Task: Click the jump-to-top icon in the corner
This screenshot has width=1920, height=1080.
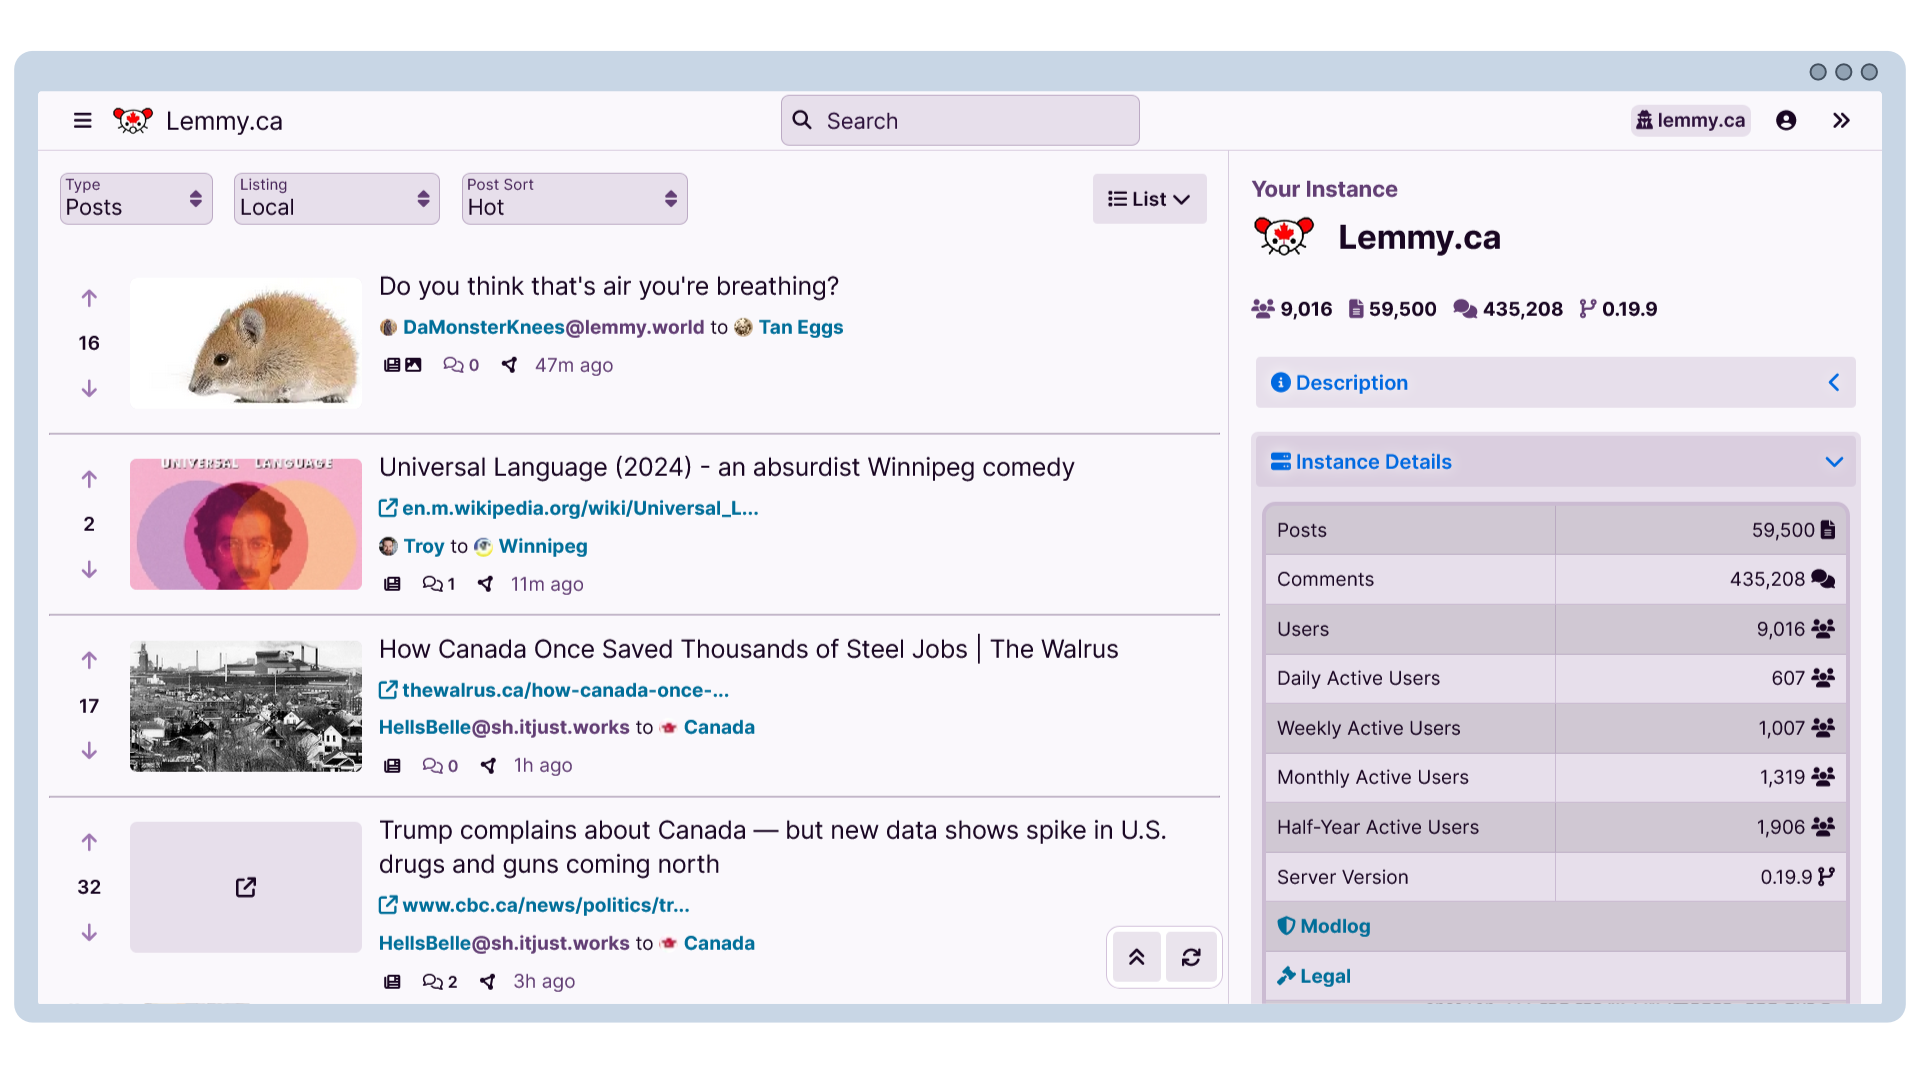Action: coord(1136,957)
